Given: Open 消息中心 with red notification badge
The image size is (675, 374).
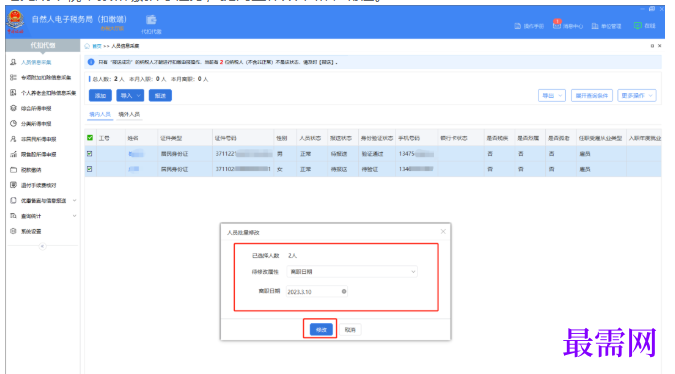Looking at the screenshot, I should pos(568,25).
